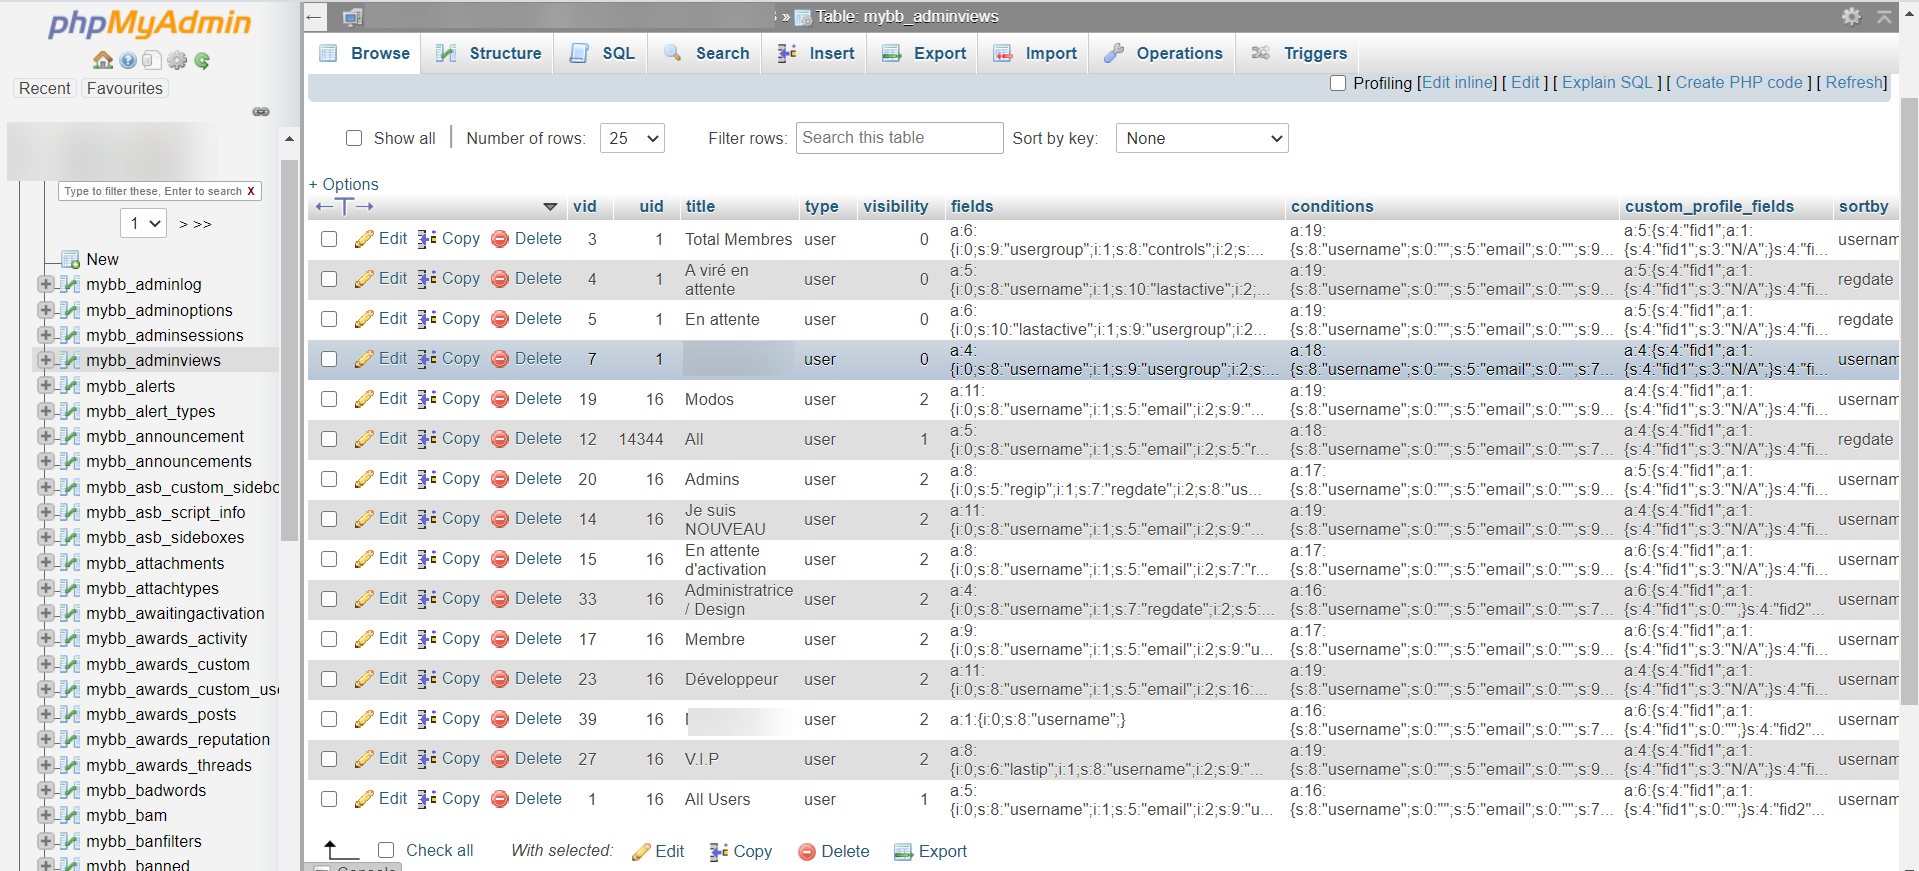Image resolution: width=1919 pixels, height=871 pixels.
Task: Select checkbox for Je suis NOUVEAU row
Action: point(329,519)
